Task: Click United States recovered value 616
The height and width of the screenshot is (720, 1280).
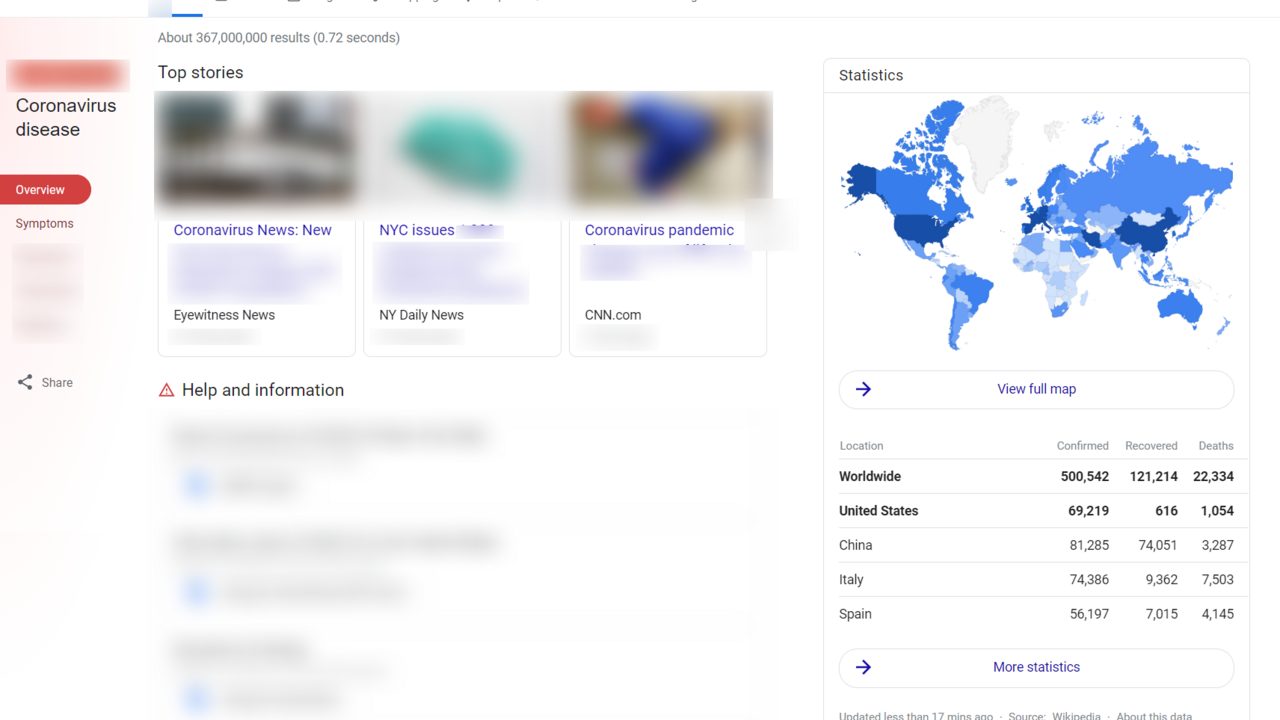Action: coord(1166,511)
